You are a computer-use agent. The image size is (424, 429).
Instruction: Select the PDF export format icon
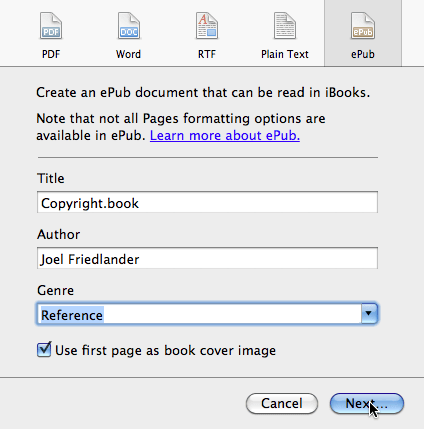(51, 26)
